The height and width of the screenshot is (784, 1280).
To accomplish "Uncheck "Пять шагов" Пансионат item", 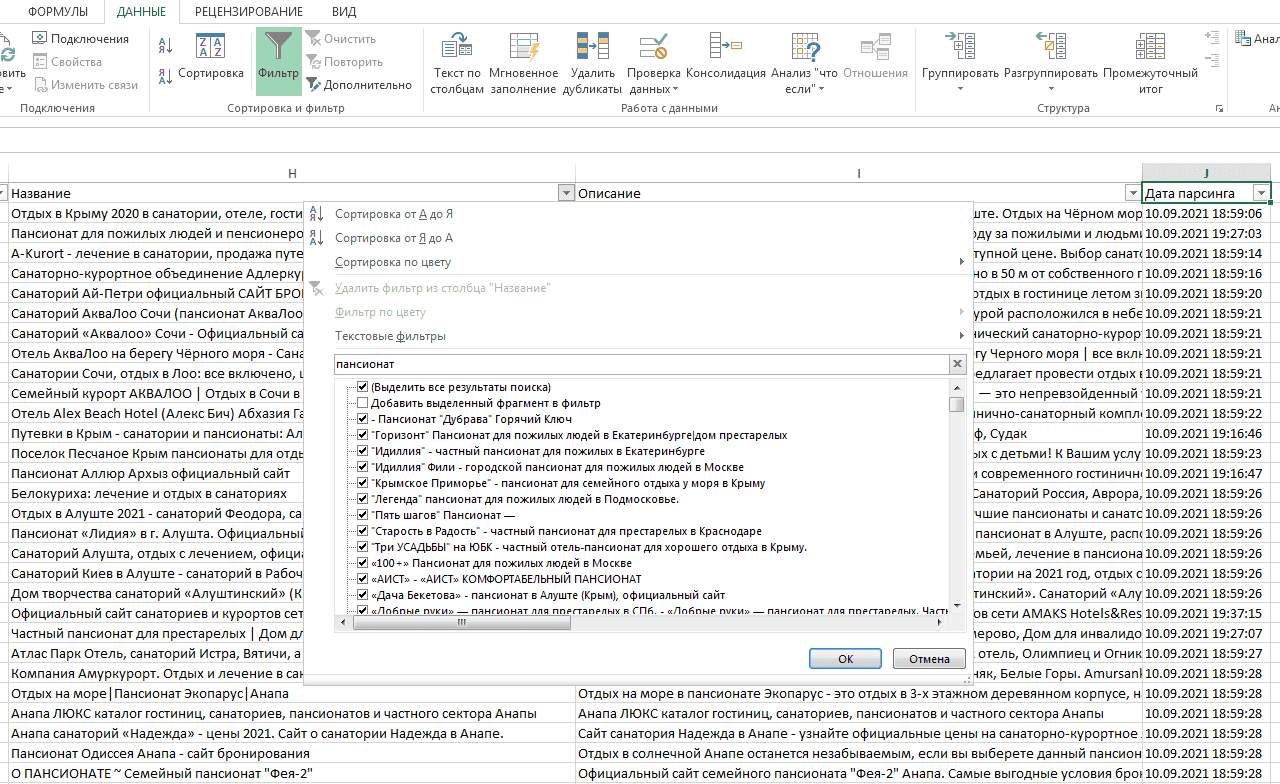I will click(x=363, y=515).
